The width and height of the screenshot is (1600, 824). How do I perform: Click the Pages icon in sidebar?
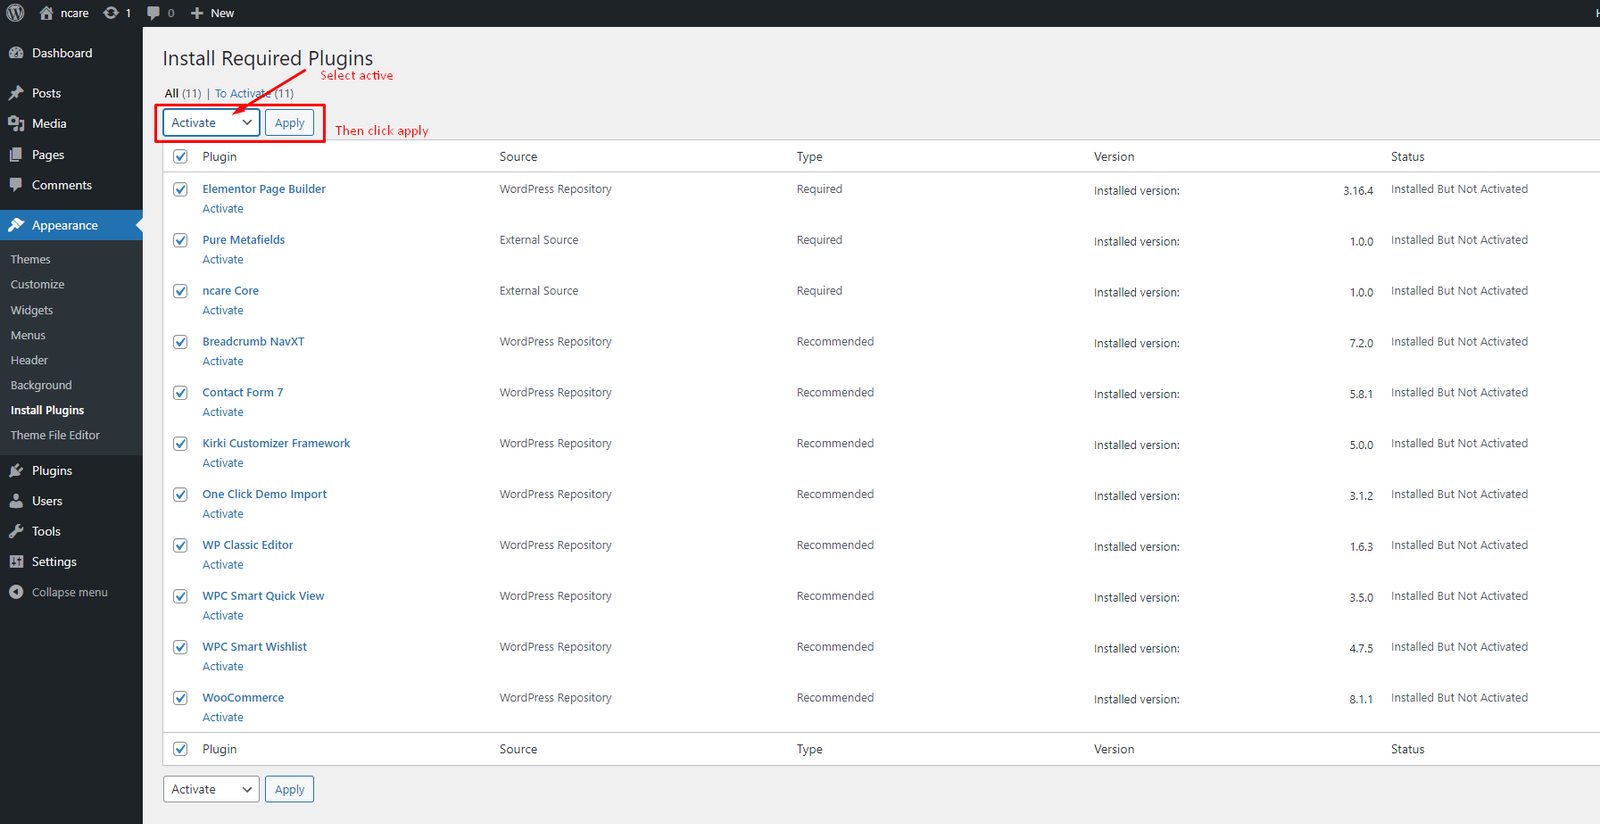point(16,155)
